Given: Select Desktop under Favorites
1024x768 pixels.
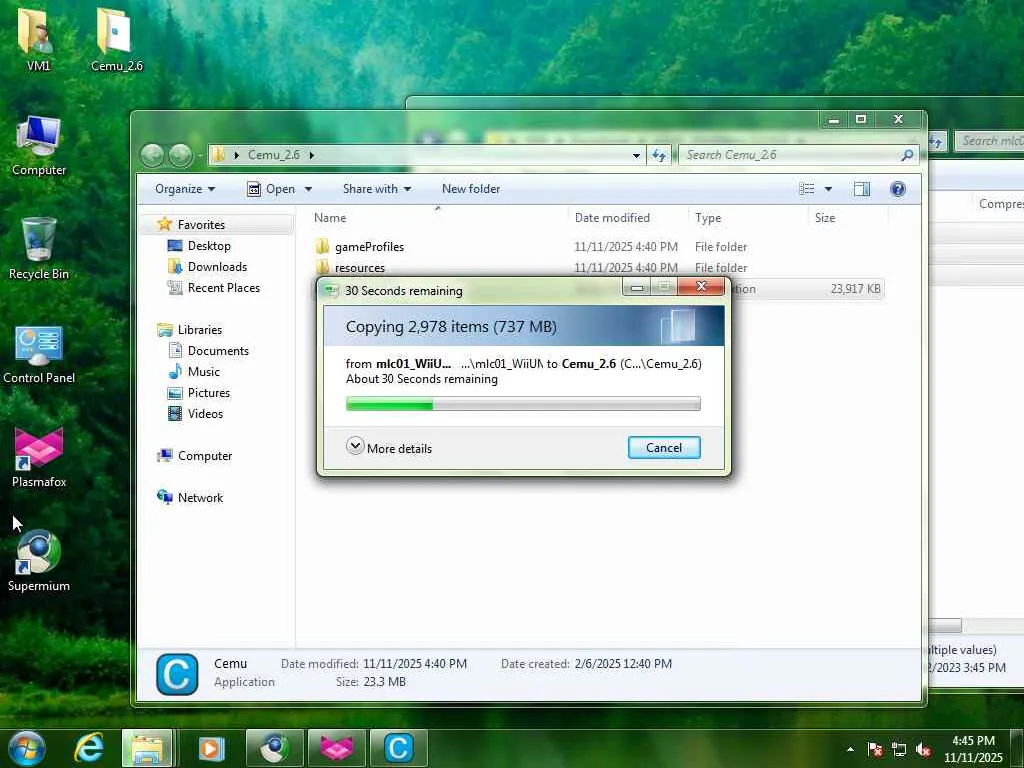Looking at the screenshot, I should 209,246.
